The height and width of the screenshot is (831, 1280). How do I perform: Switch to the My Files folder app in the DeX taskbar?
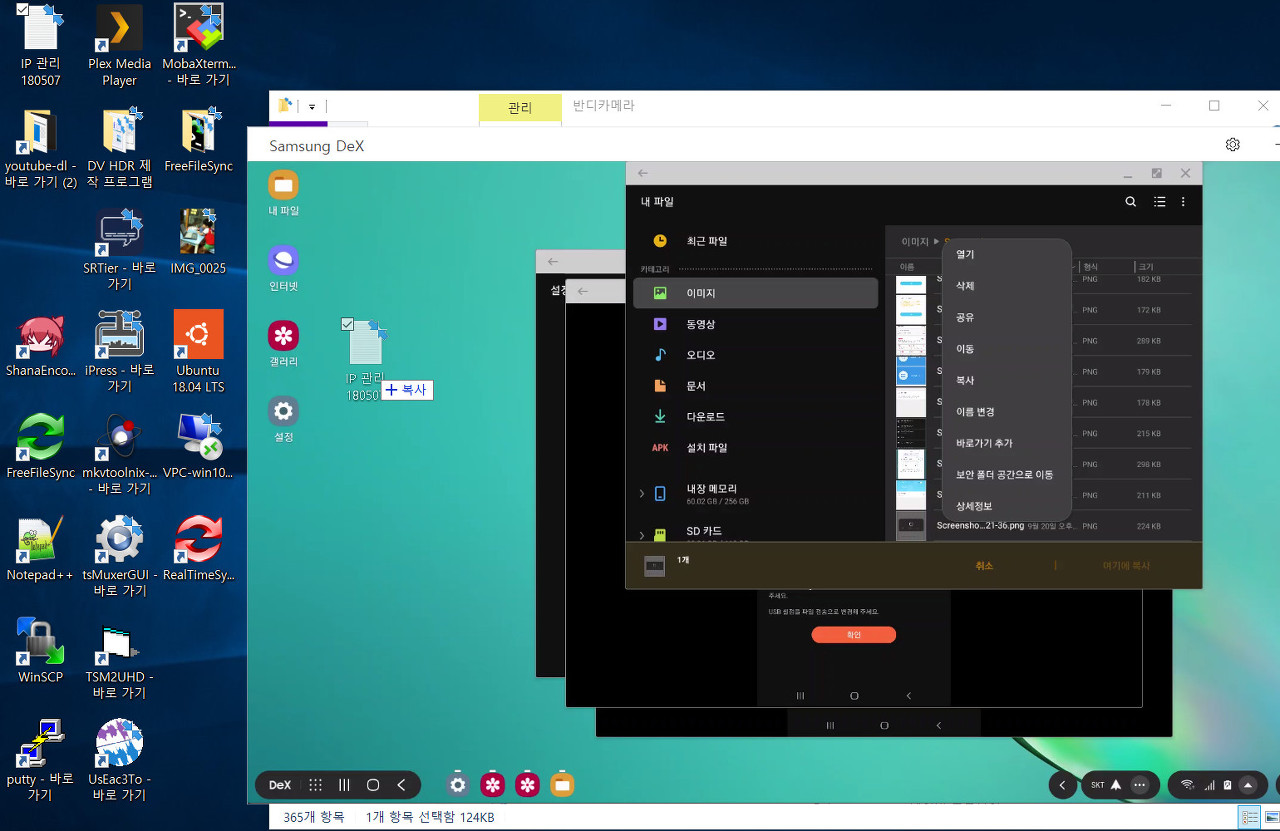tap(562, 785)
